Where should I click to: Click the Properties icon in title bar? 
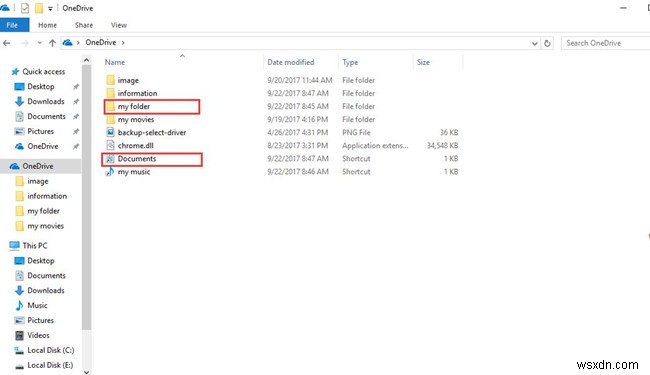[25, 8]
